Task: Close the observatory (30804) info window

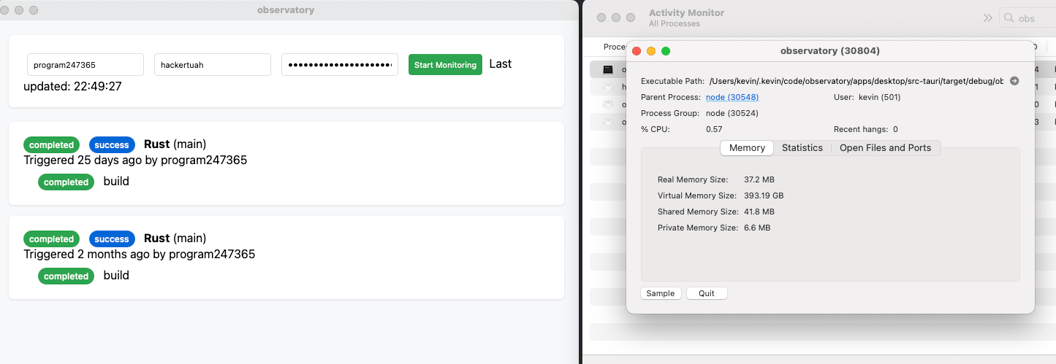Action: tap(636, 51)
